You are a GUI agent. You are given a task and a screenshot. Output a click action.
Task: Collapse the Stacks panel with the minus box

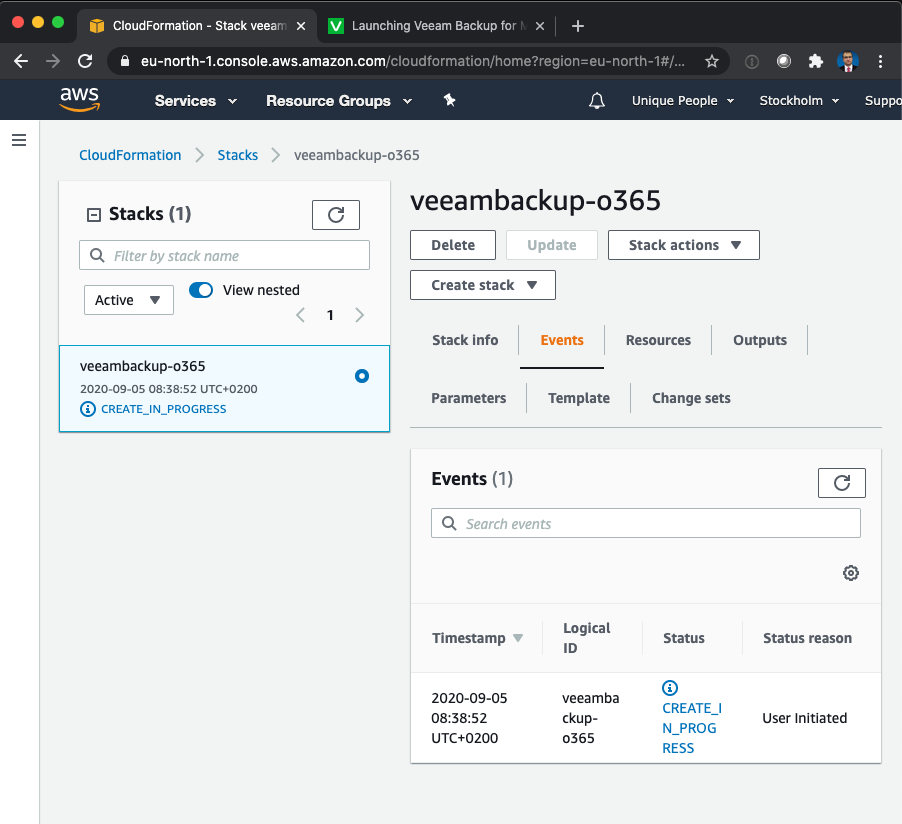94,215
